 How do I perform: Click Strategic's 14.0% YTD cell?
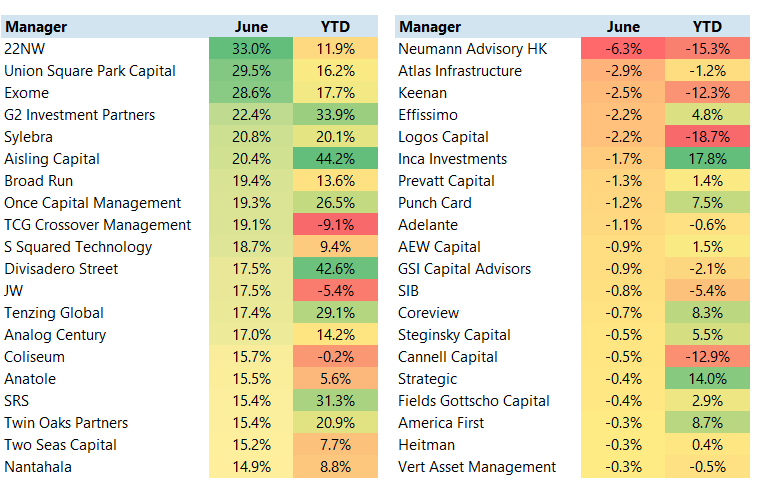tap(708, 379)
